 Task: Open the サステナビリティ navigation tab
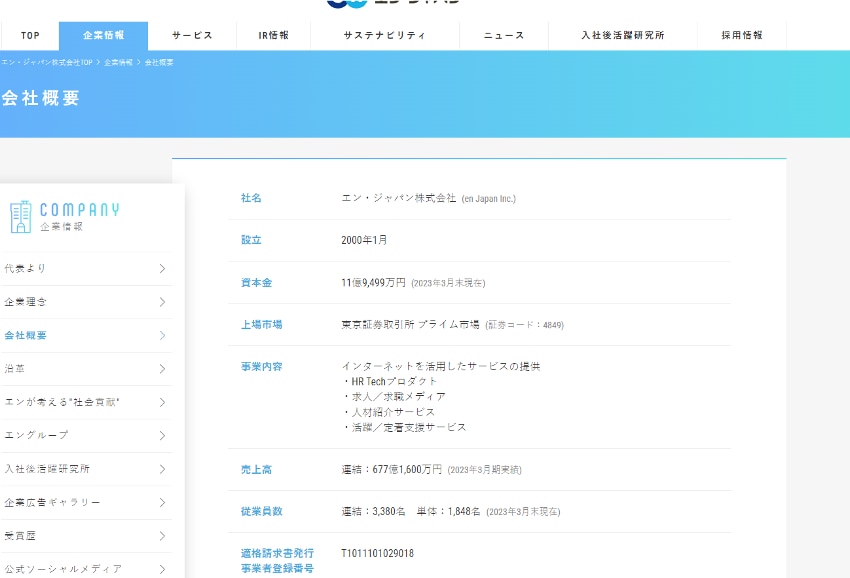(x=385, y=36)
